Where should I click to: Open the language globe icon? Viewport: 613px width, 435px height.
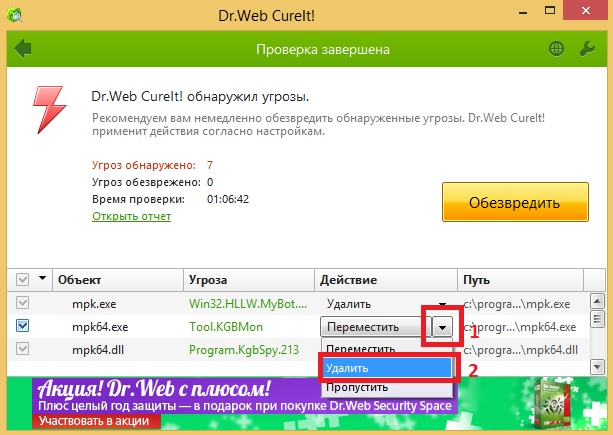[x=556, y=49]
